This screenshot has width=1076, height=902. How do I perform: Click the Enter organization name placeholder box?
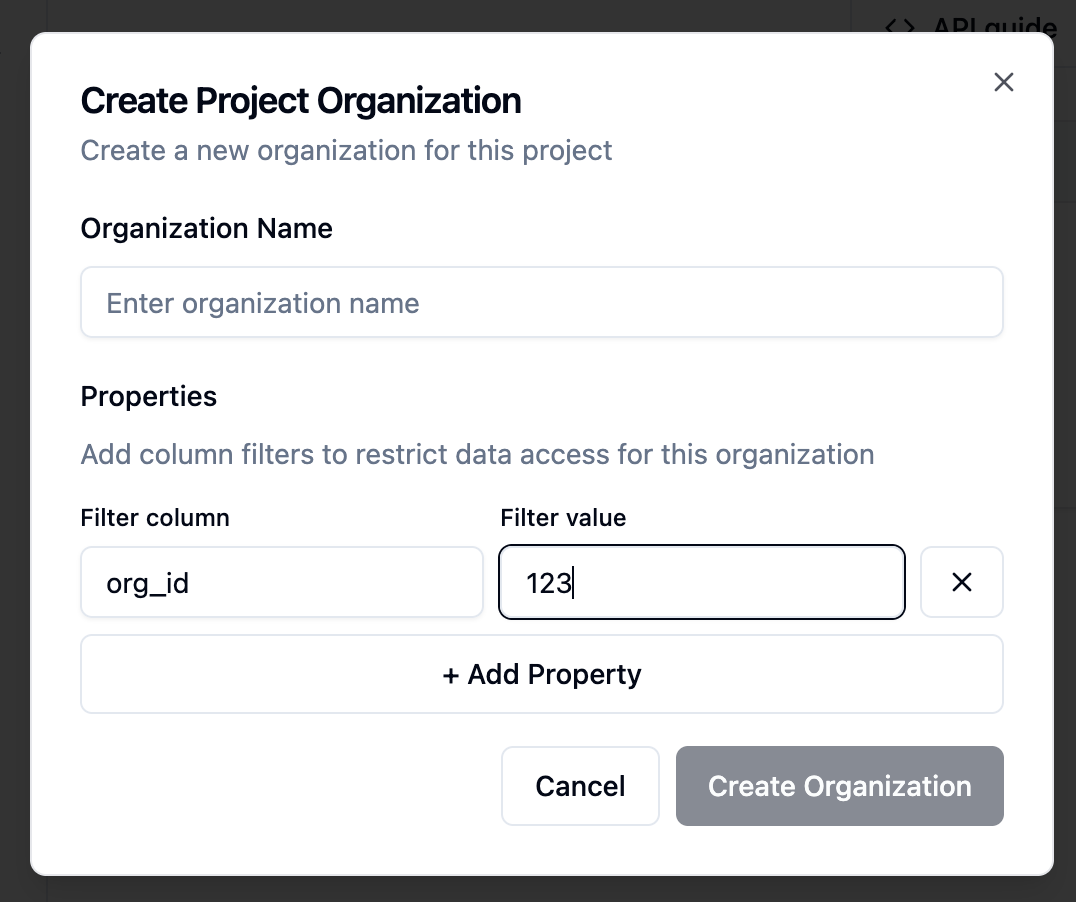(541, 301)
